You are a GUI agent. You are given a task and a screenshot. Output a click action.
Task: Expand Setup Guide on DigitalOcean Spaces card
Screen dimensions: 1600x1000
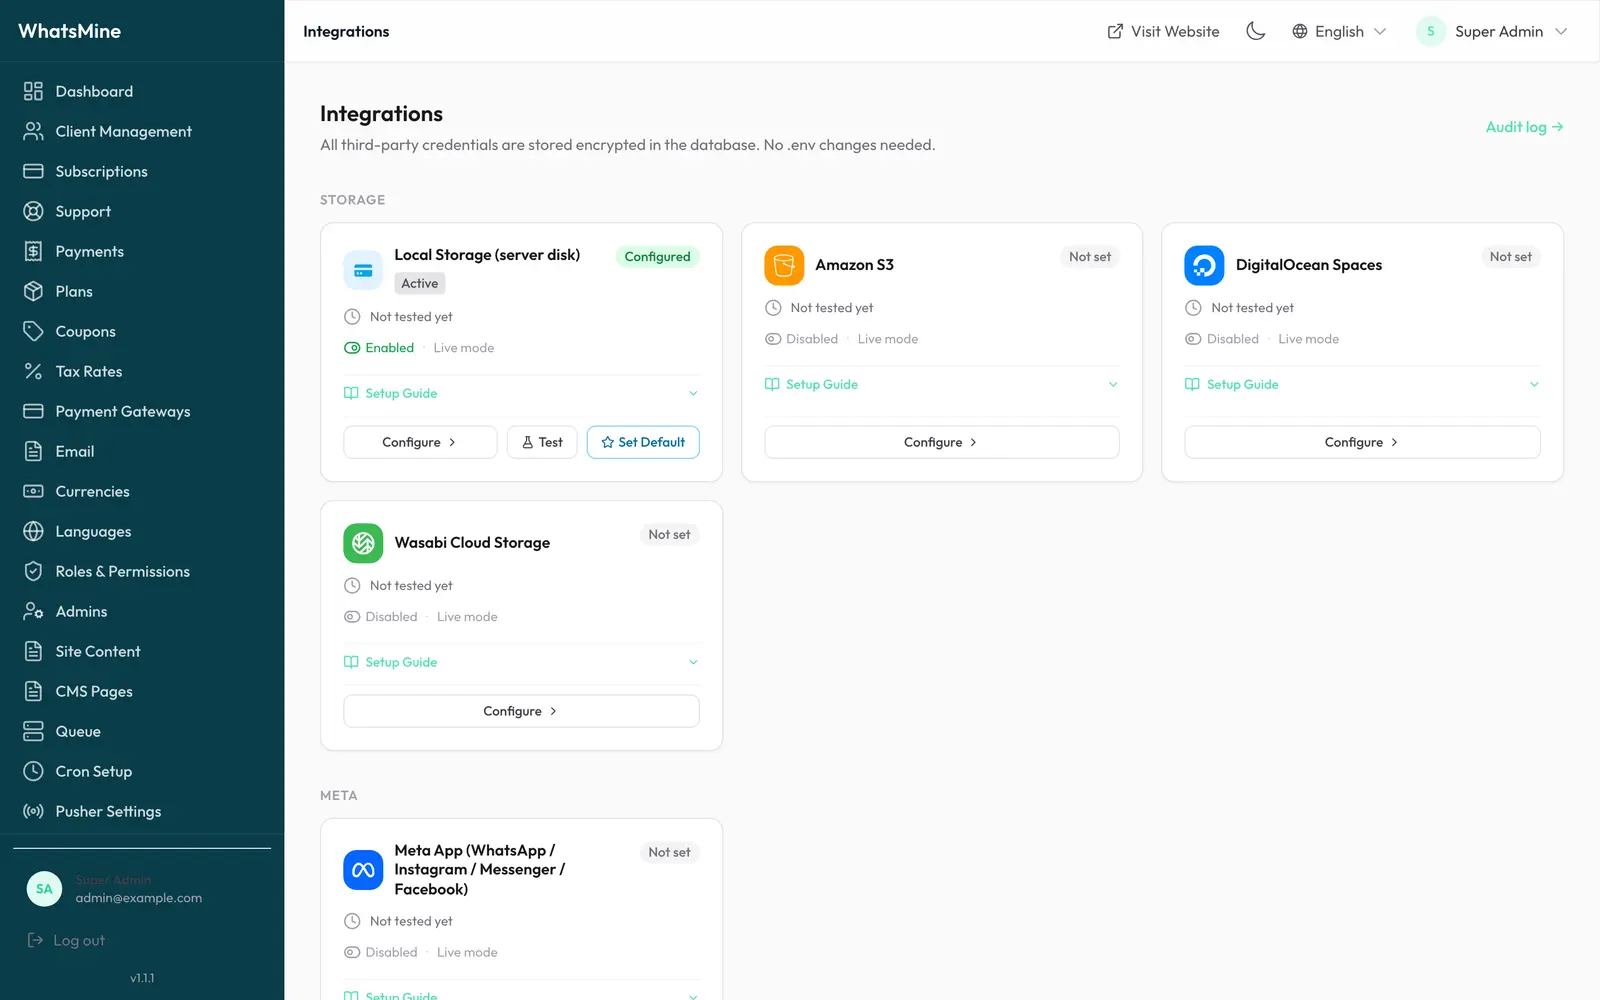pyautogui.click(x=1362, y=384)
